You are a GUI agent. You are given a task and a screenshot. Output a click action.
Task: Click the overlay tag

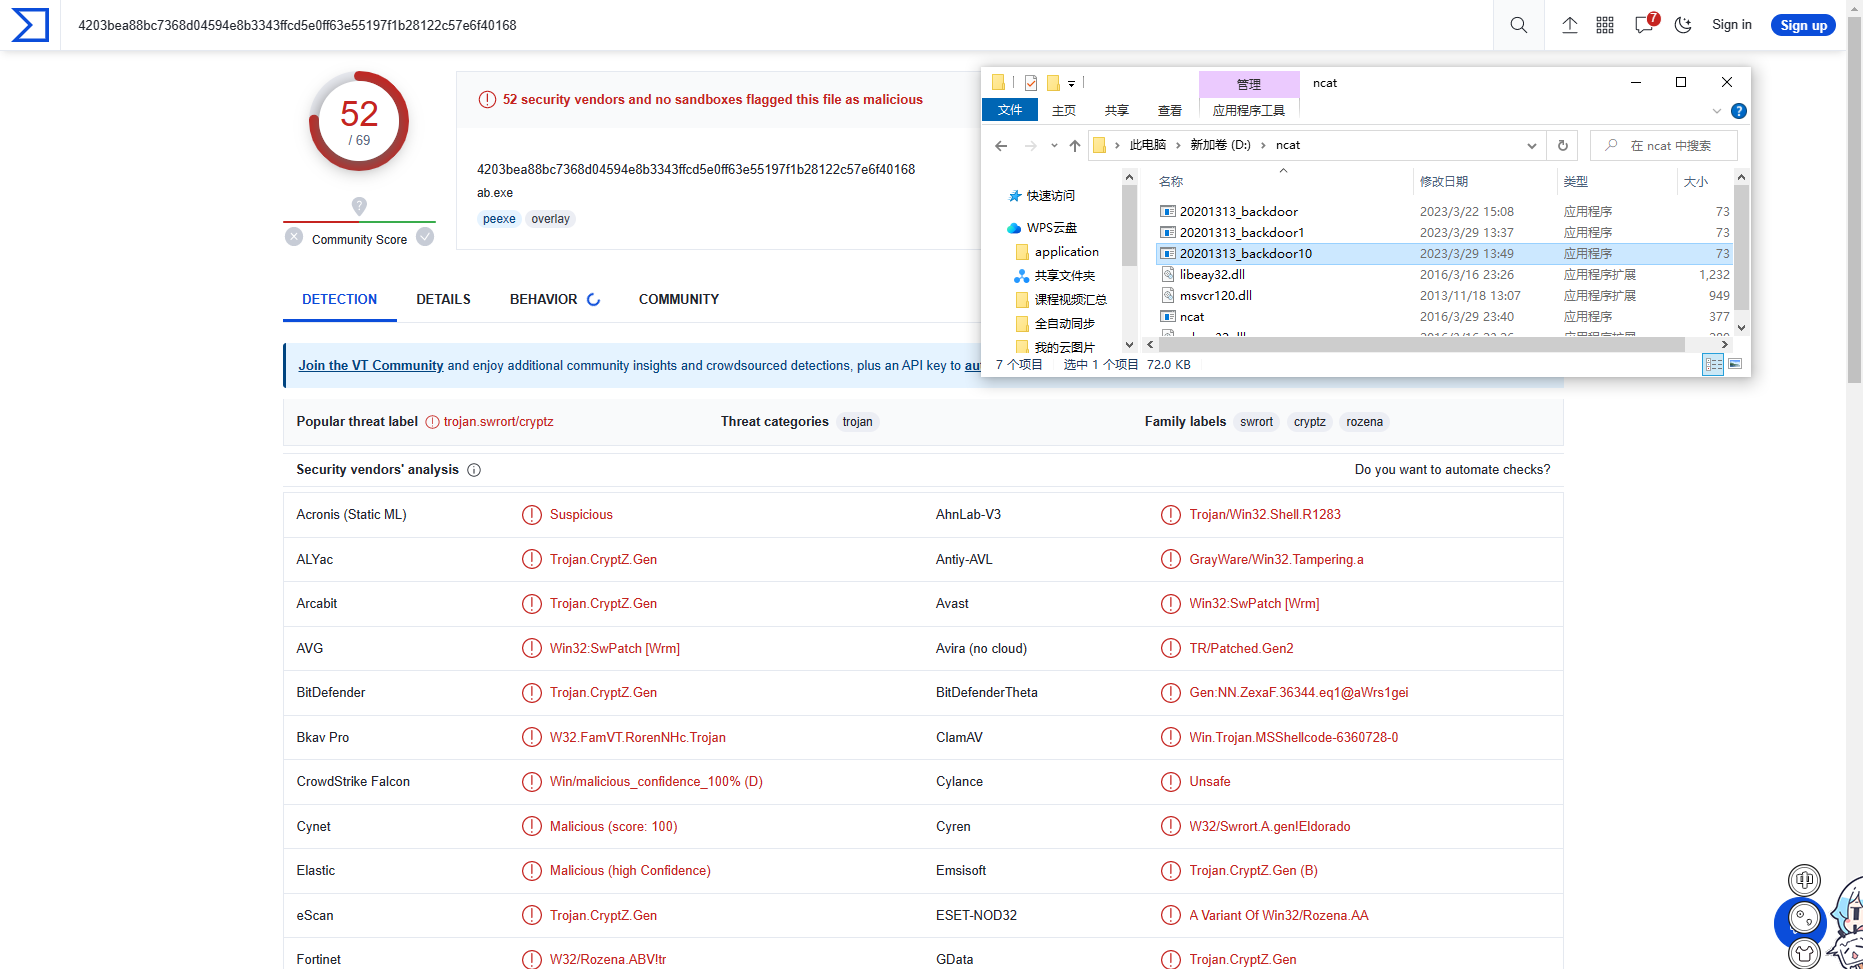tap(550, 219)
